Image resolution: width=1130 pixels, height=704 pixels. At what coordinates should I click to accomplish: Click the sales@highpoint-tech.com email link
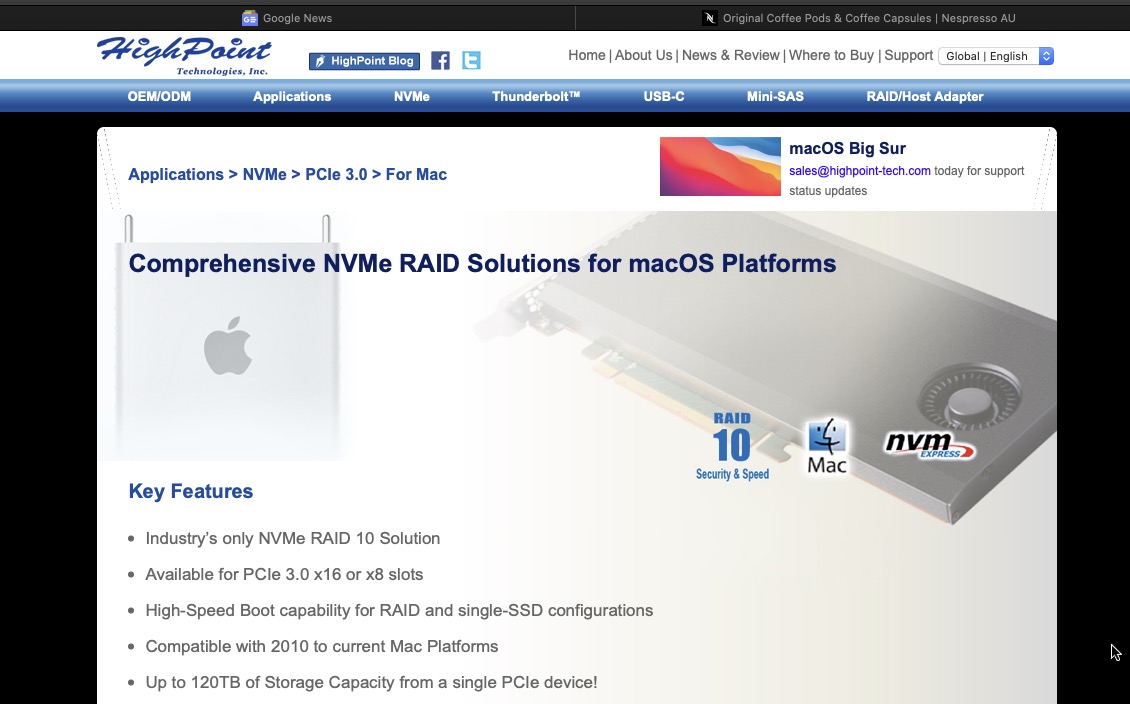pos(860,171)
